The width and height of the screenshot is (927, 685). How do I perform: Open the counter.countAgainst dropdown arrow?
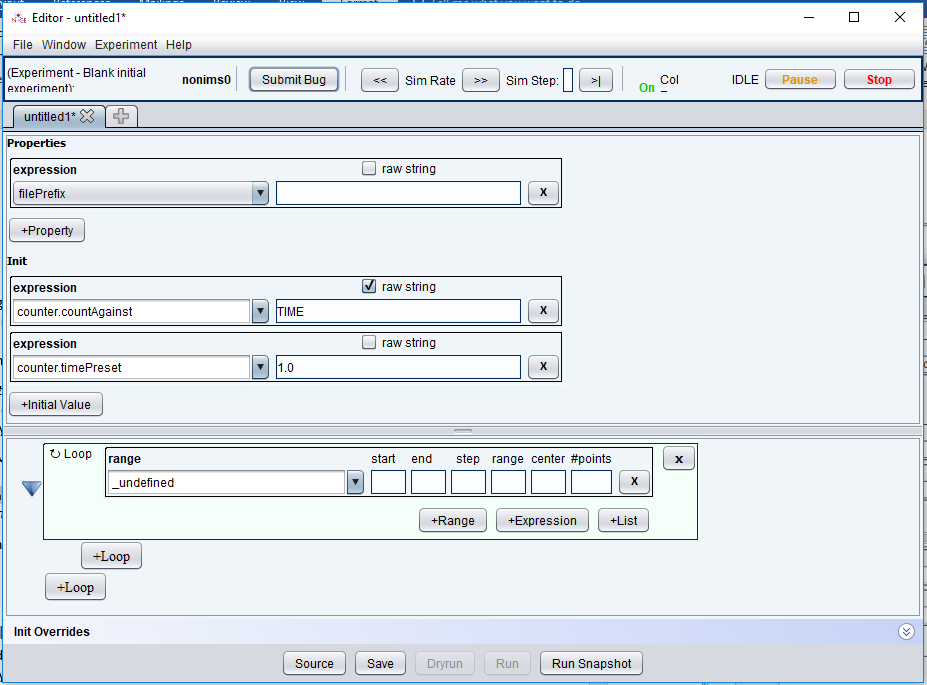click(260, 311)
